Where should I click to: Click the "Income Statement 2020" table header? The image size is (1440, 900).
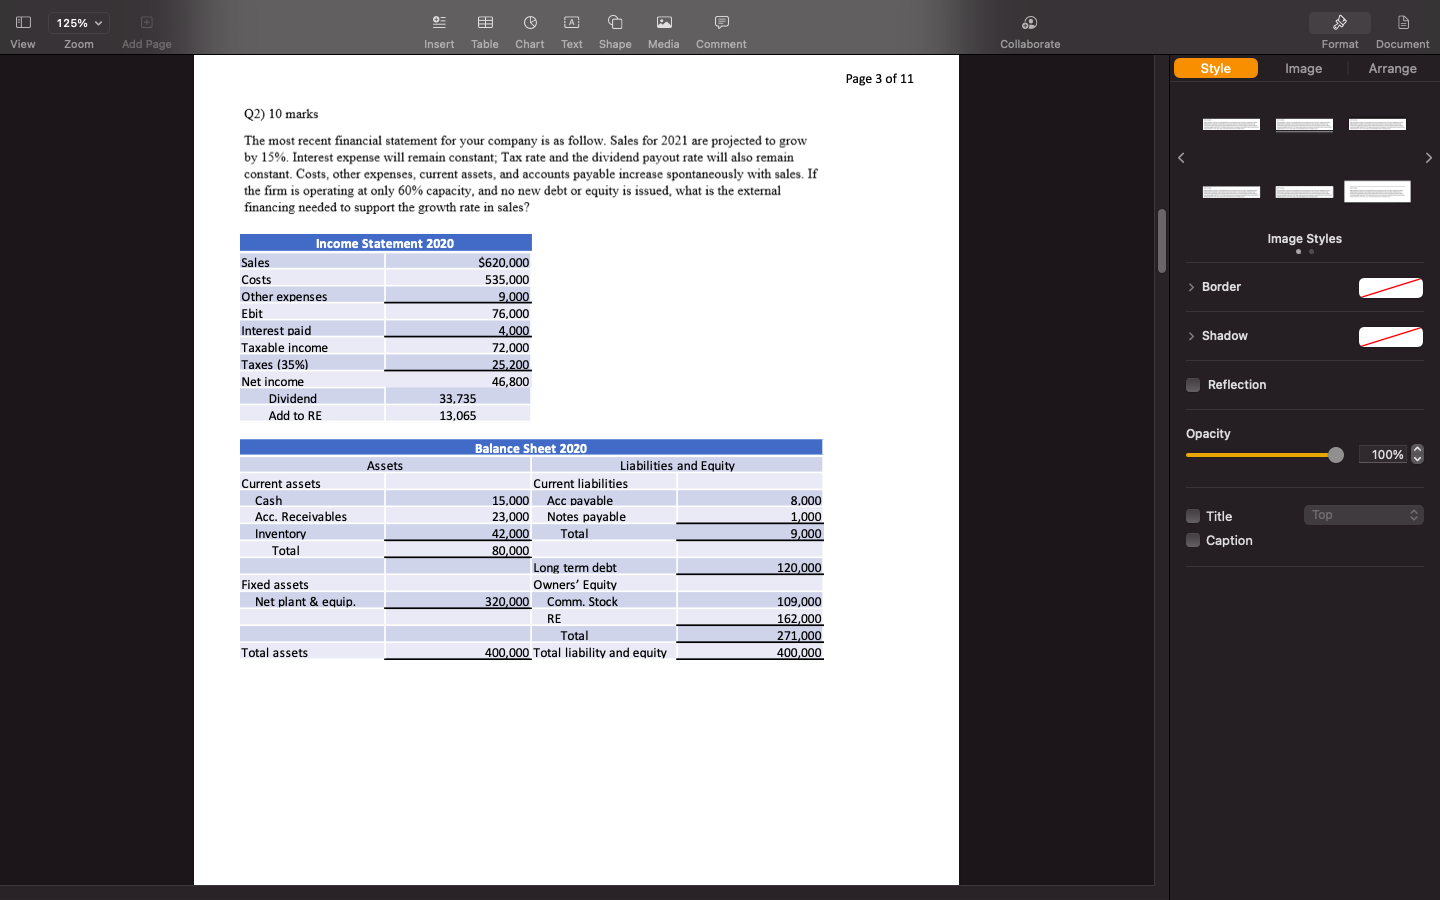385,243
